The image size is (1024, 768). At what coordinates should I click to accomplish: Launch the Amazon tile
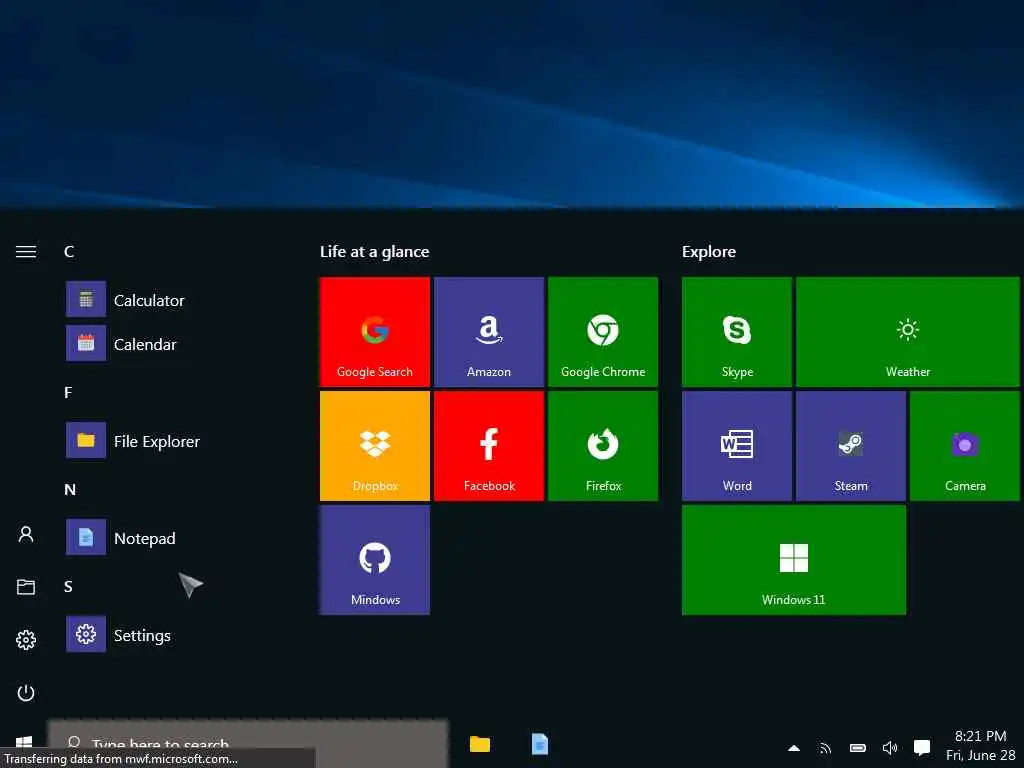pos(488,332)
